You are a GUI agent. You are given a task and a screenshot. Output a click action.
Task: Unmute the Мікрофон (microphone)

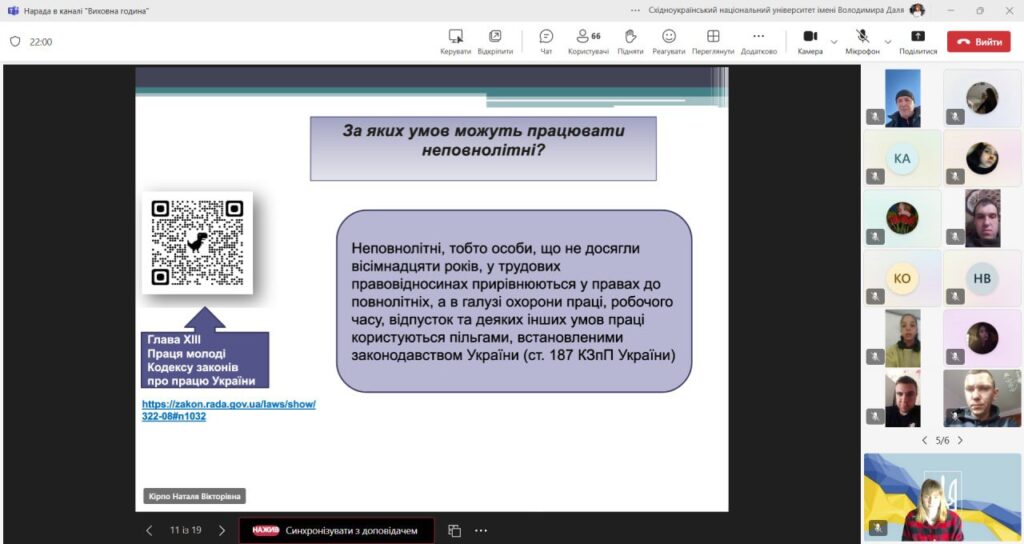coord(861,37)
